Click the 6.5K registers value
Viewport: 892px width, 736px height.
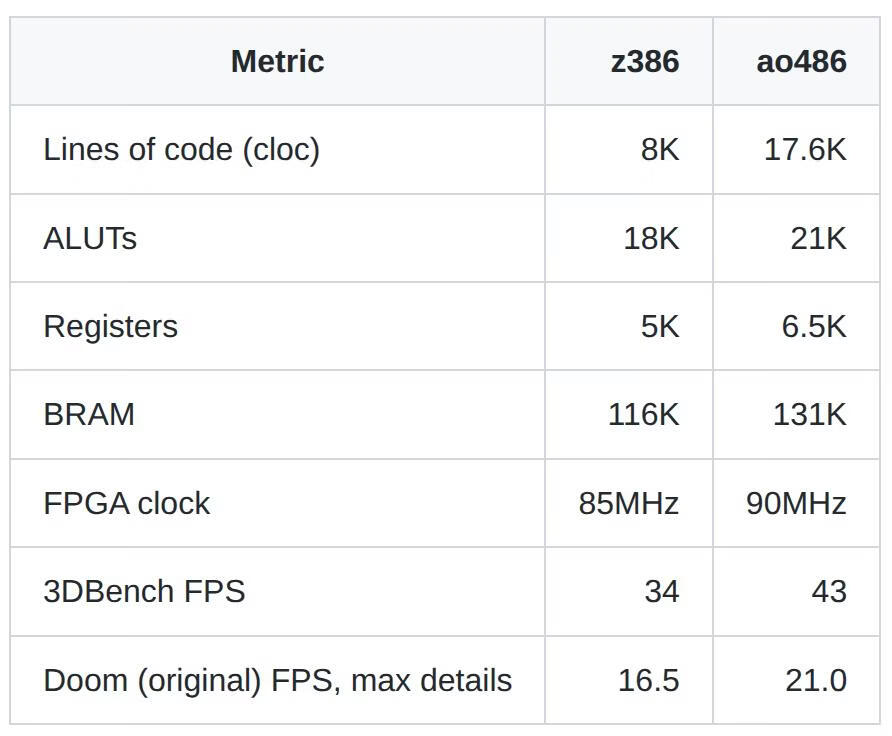[814, 327]
